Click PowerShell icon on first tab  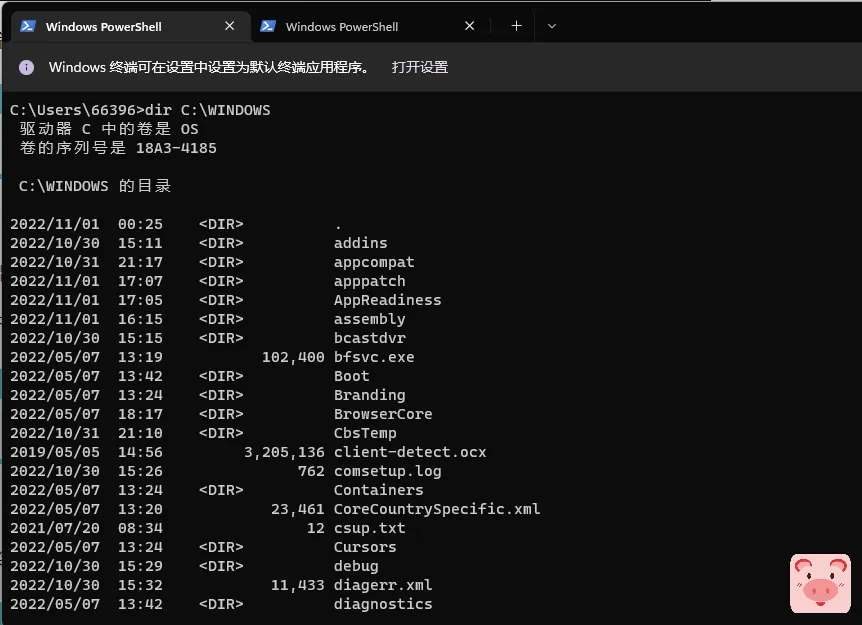pyautogui.click(x=28, y=26)
